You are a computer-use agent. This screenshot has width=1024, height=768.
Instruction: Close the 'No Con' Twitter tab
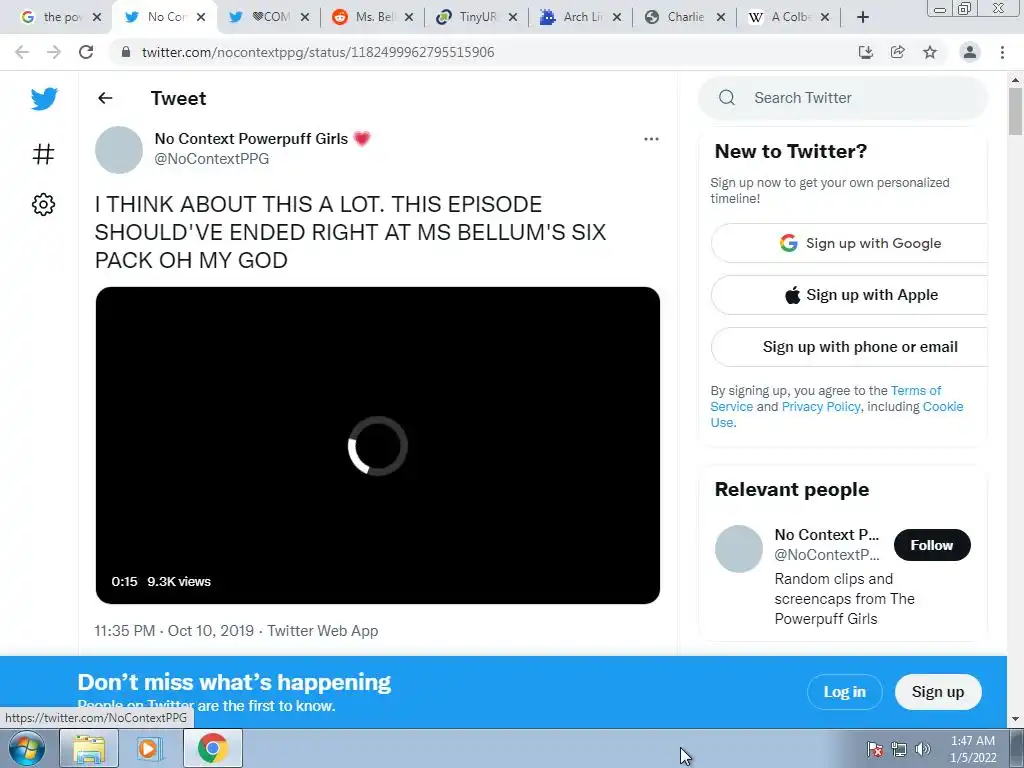(201, 17)
